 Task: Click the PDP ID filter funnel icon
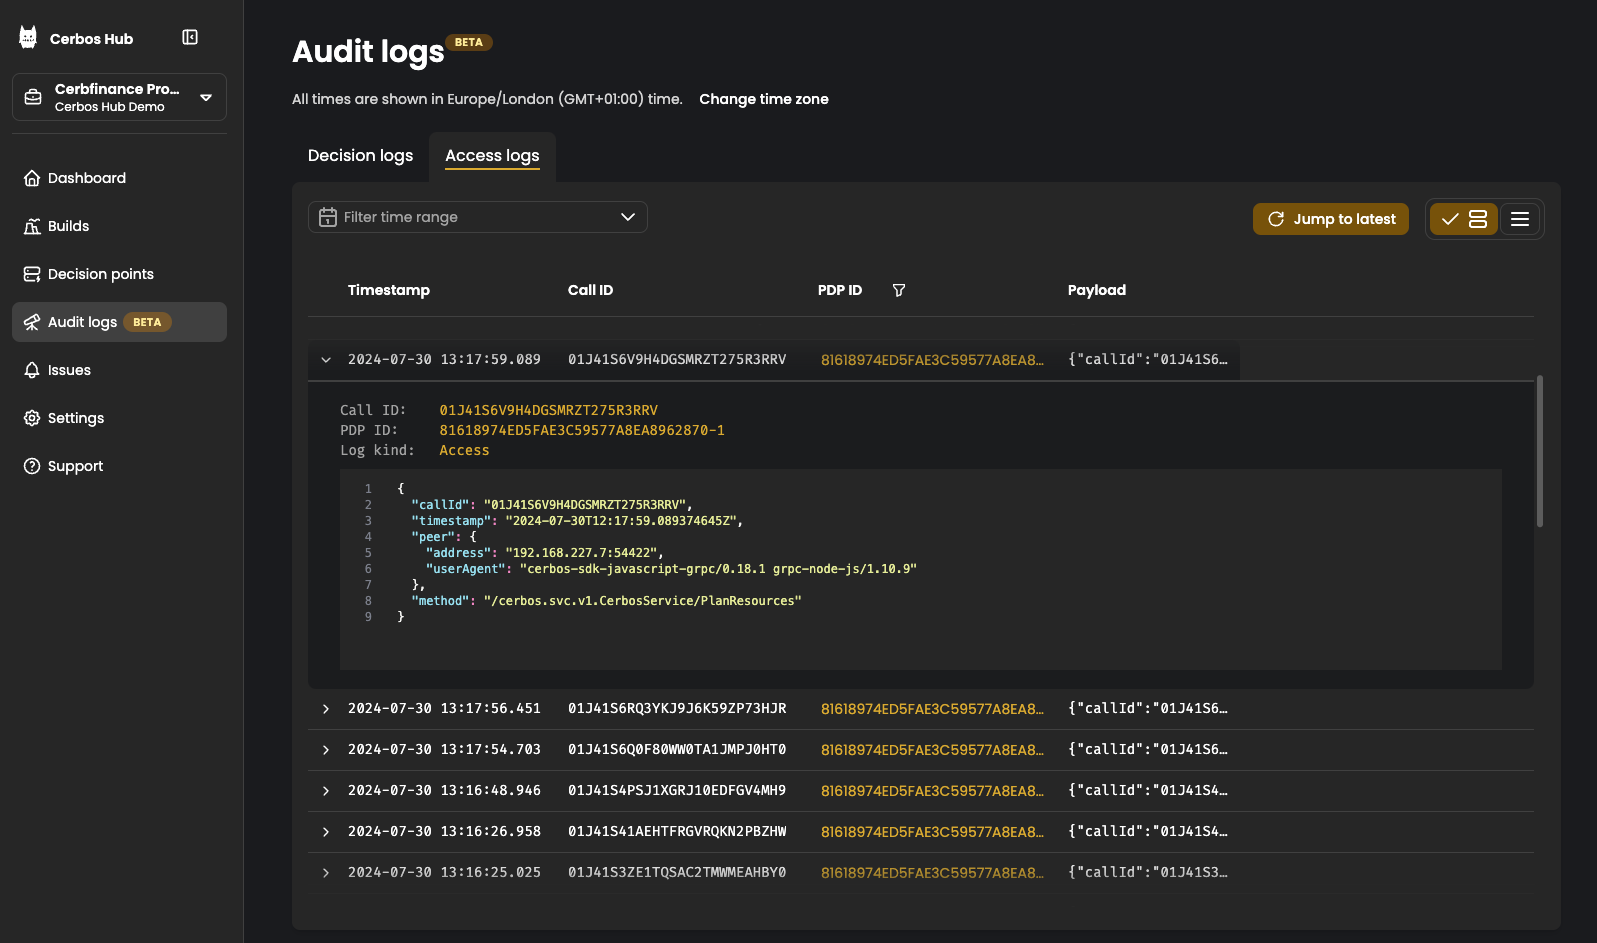coord(899,290)
